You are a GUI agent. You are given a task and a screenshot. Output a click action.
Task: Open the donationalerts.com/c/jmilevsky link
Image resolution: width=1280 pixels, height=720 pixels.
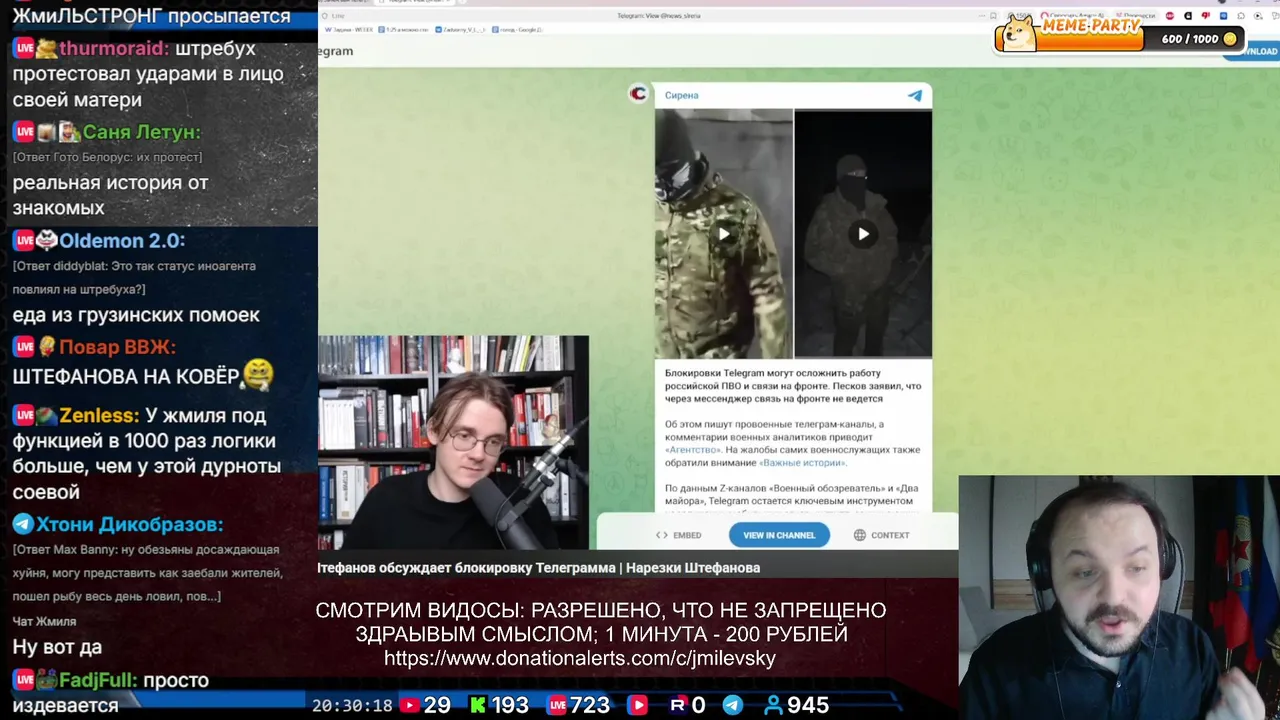pyautogui.click(x=580, y=658)
